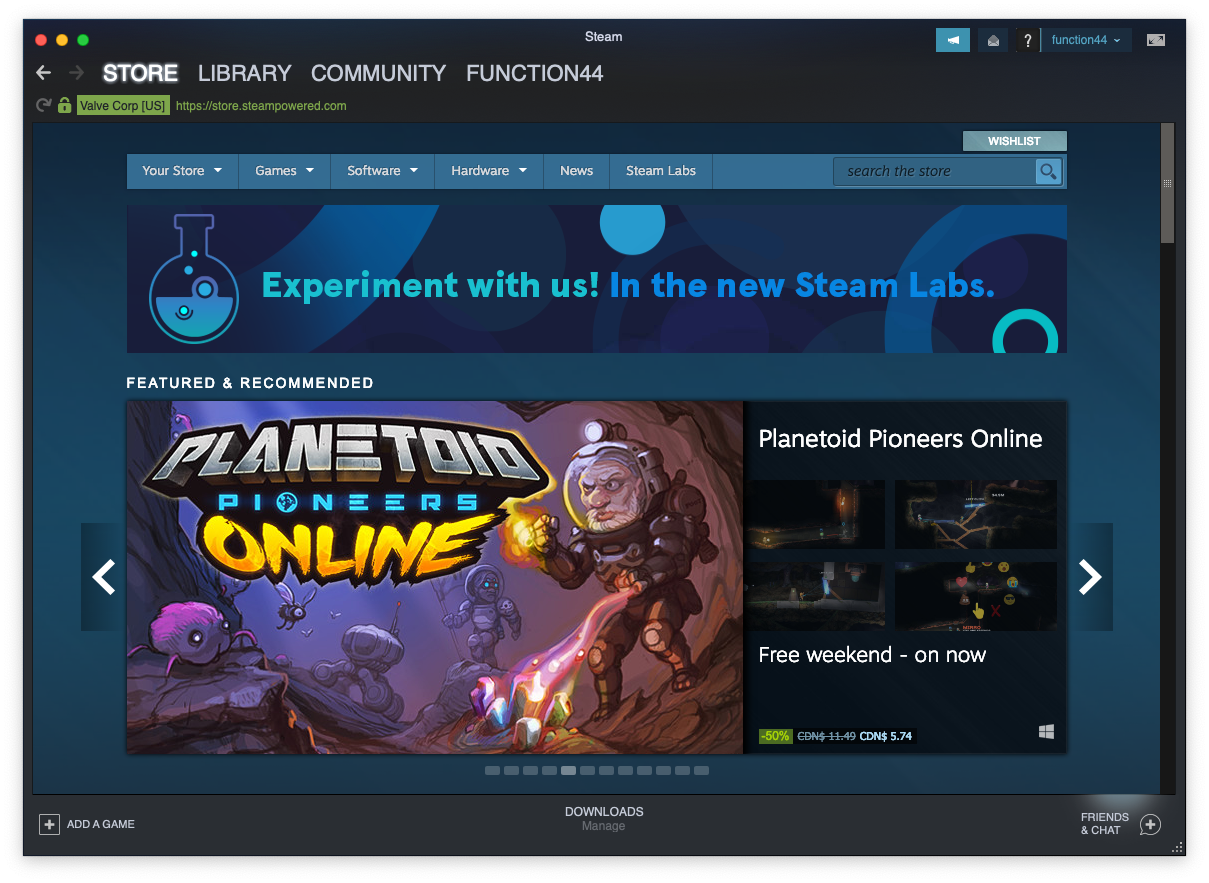Select the highlighted fifth carousel dot
Image resolution: width=1209 pixels, height=883 pixels.
pyautogui.click(x=568, y=771)
